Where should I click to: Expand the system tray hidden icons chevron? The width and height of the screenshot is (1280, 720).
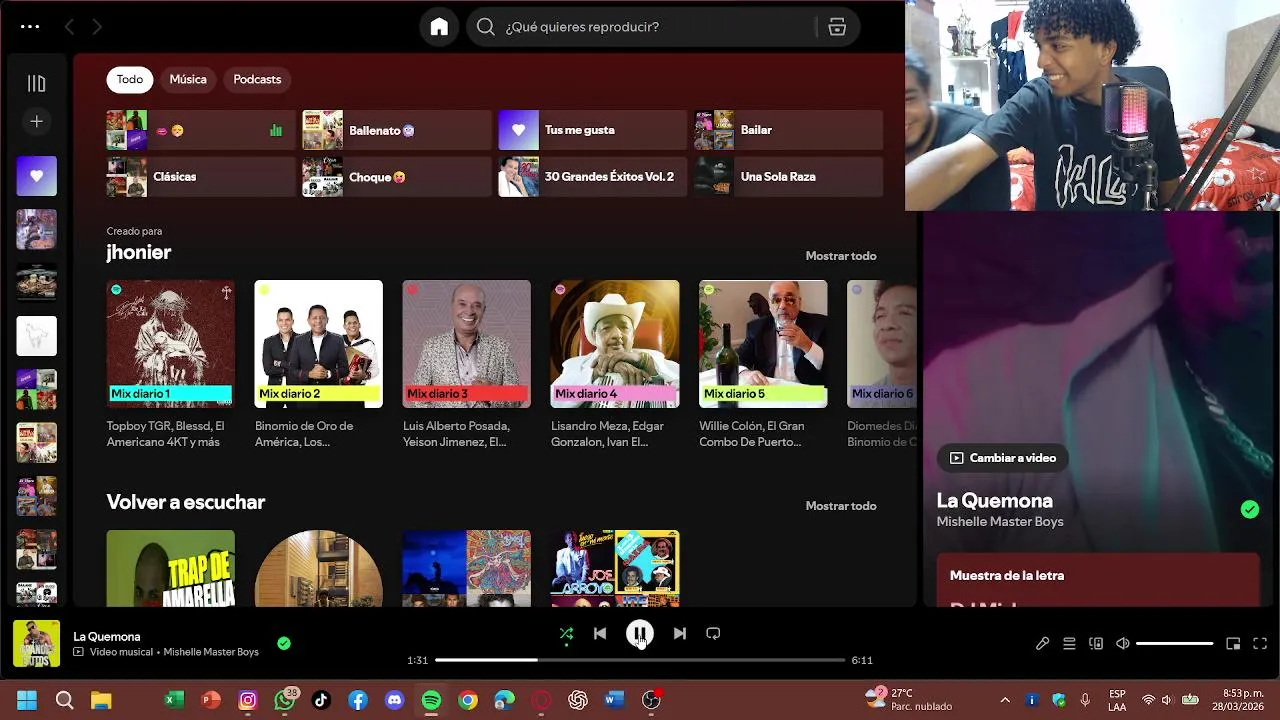[x=1005, y=700]
